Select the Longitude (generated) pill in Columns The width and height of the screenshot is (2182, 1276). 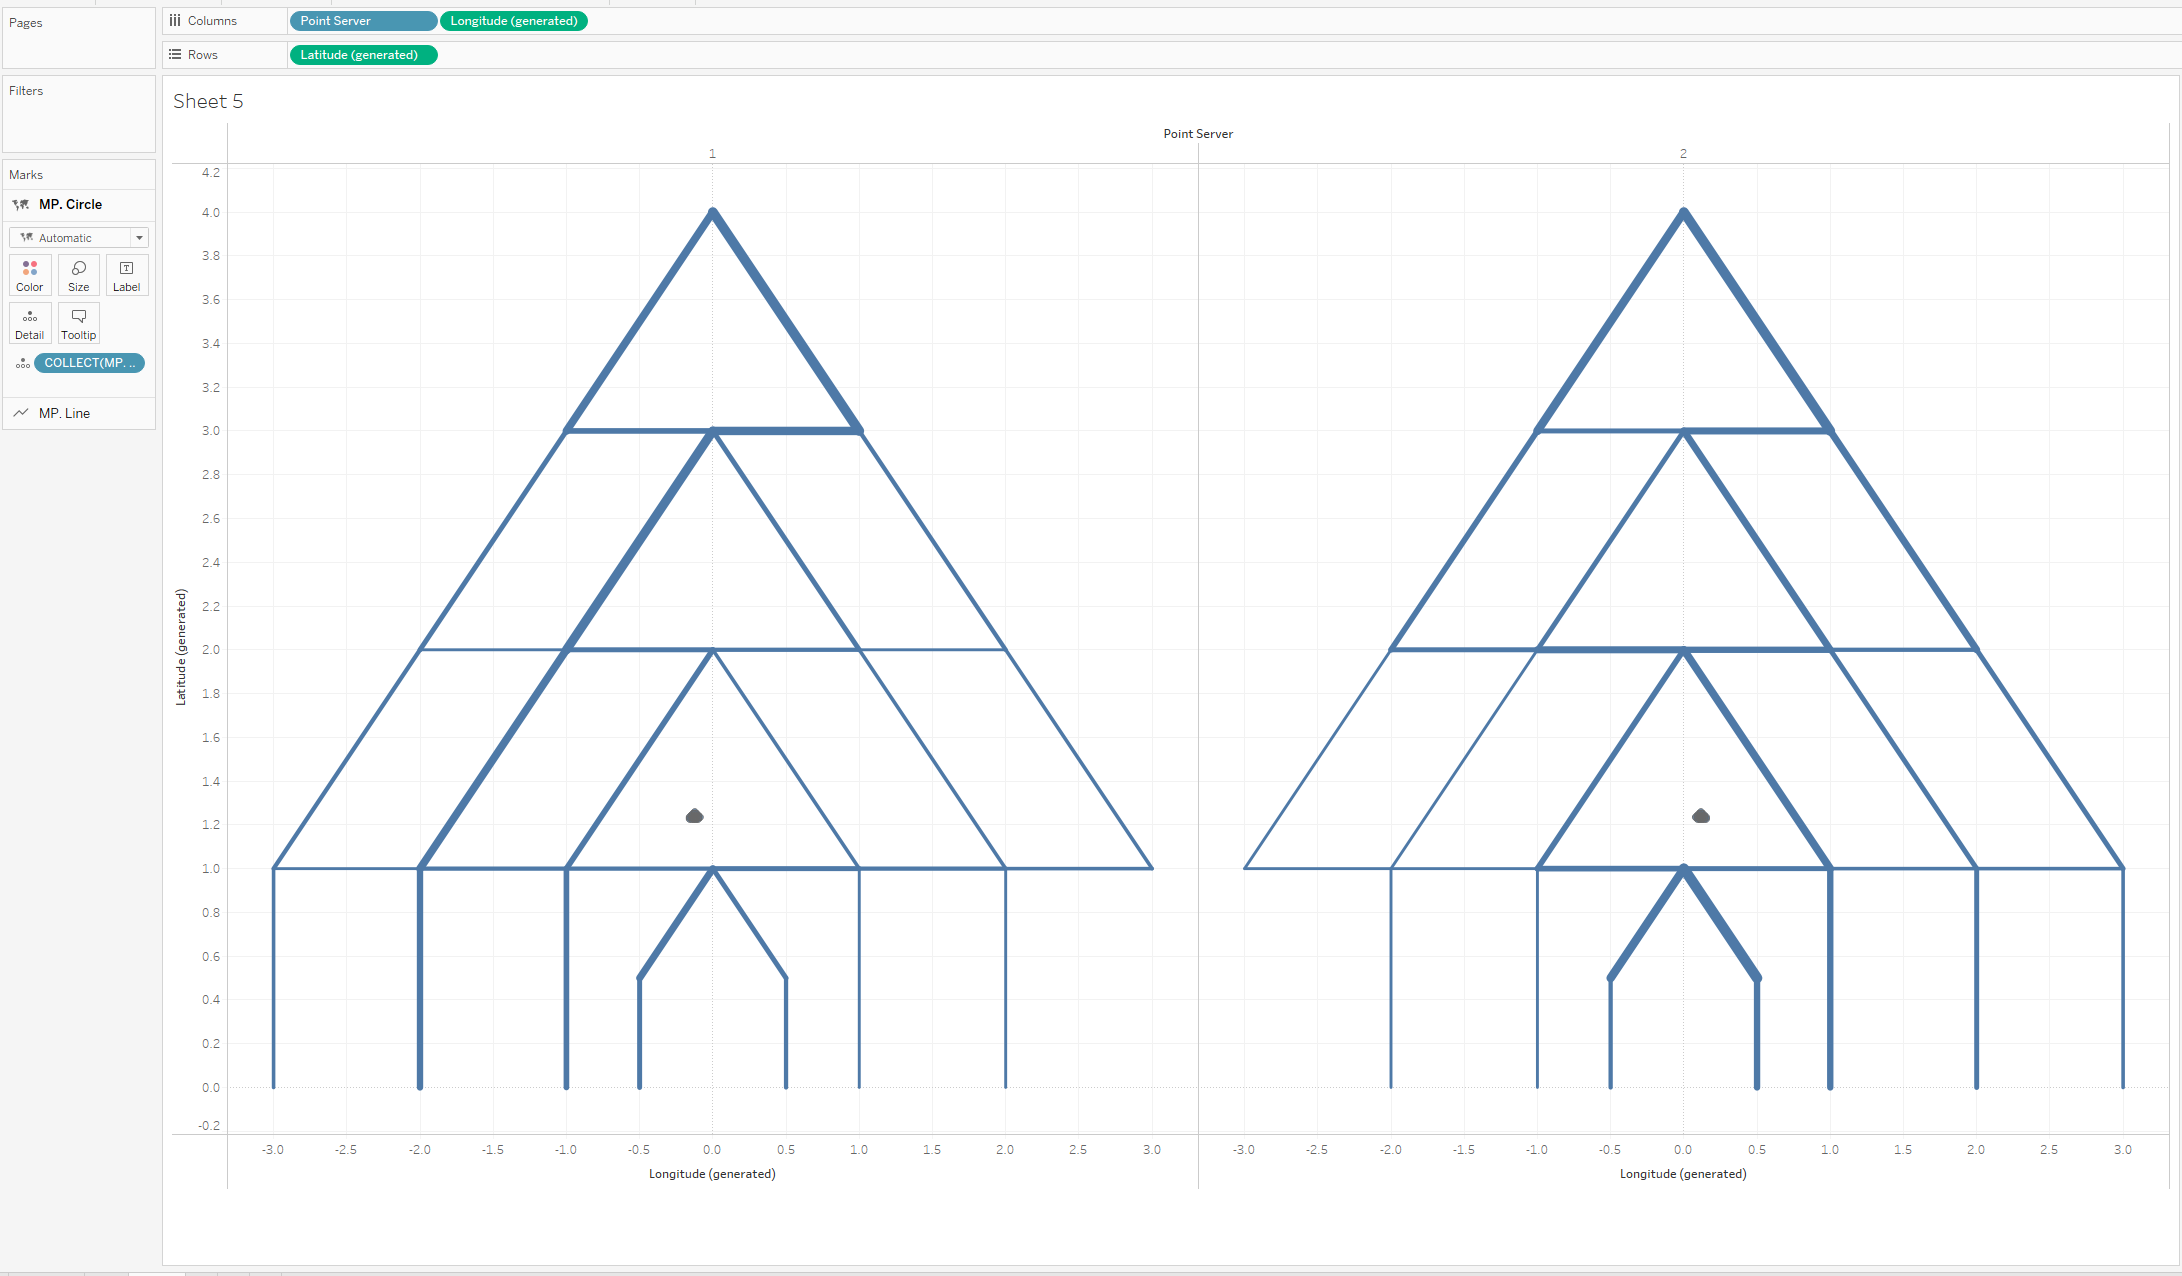coord(514,21)
